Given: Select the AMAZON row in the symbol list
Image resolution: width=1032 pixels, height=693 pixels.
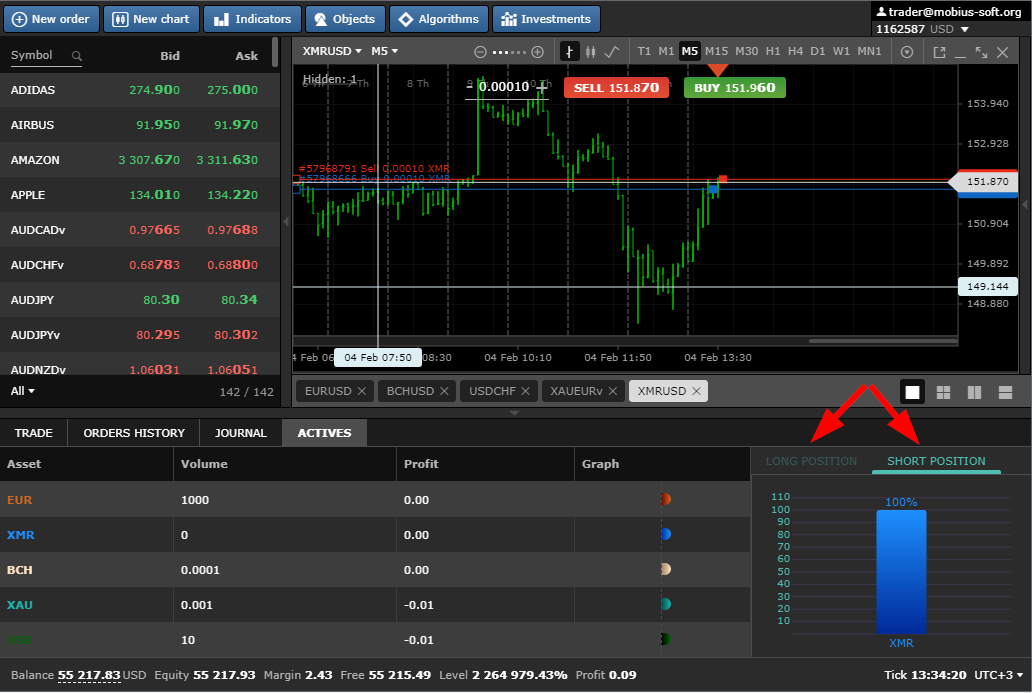Looking at the screenshot, I should coord(140,160).
